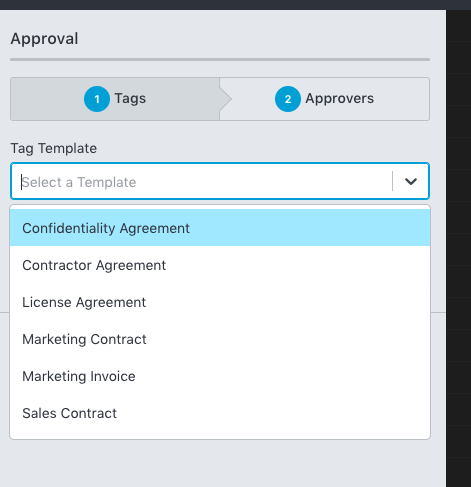Click the Tags step label text

click(130, 99)
